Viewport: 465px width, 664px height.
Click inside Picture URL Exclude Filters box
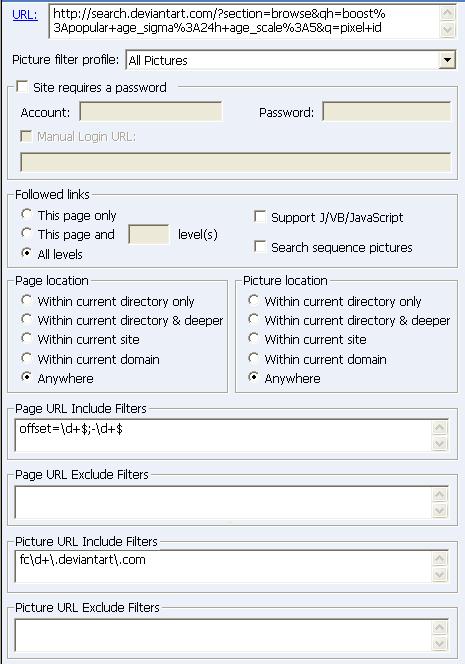pyautogui.click(x=223, y=635)
